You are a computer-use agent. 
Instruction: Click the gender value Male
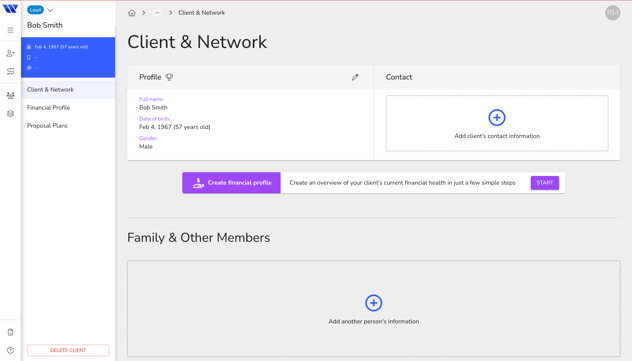coord(146,147)
